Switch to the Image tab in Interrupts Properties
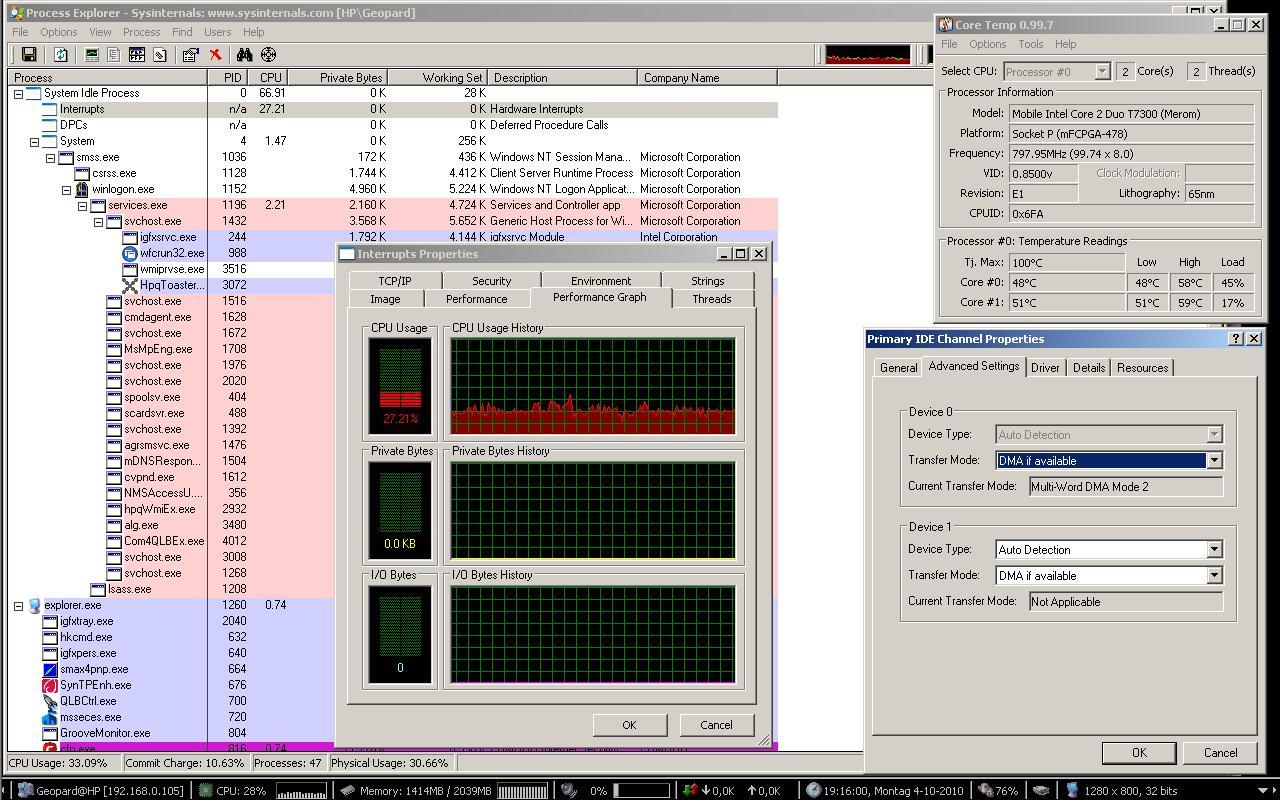The height and width of the screenshot is (800, 1280). (x=385, y=299)
